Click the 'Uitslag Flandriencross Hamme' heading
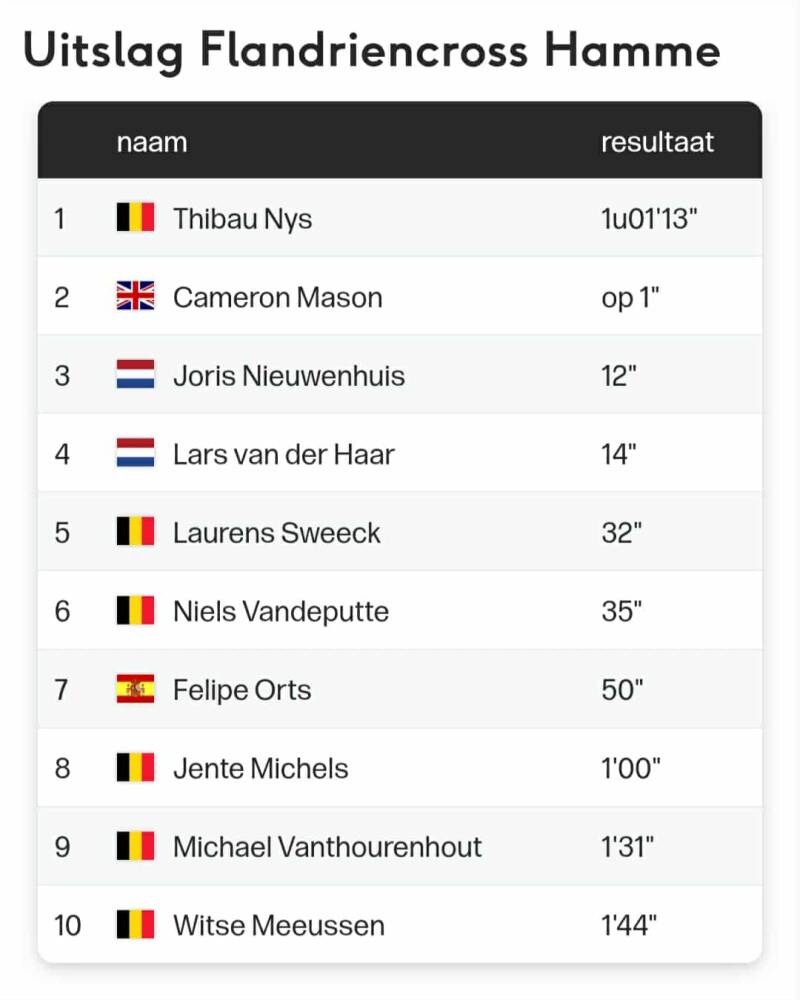 pos(371,50)
